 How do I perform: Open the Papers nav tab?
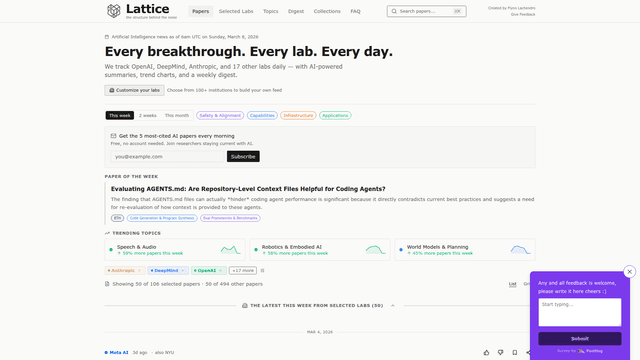(200, 11)
